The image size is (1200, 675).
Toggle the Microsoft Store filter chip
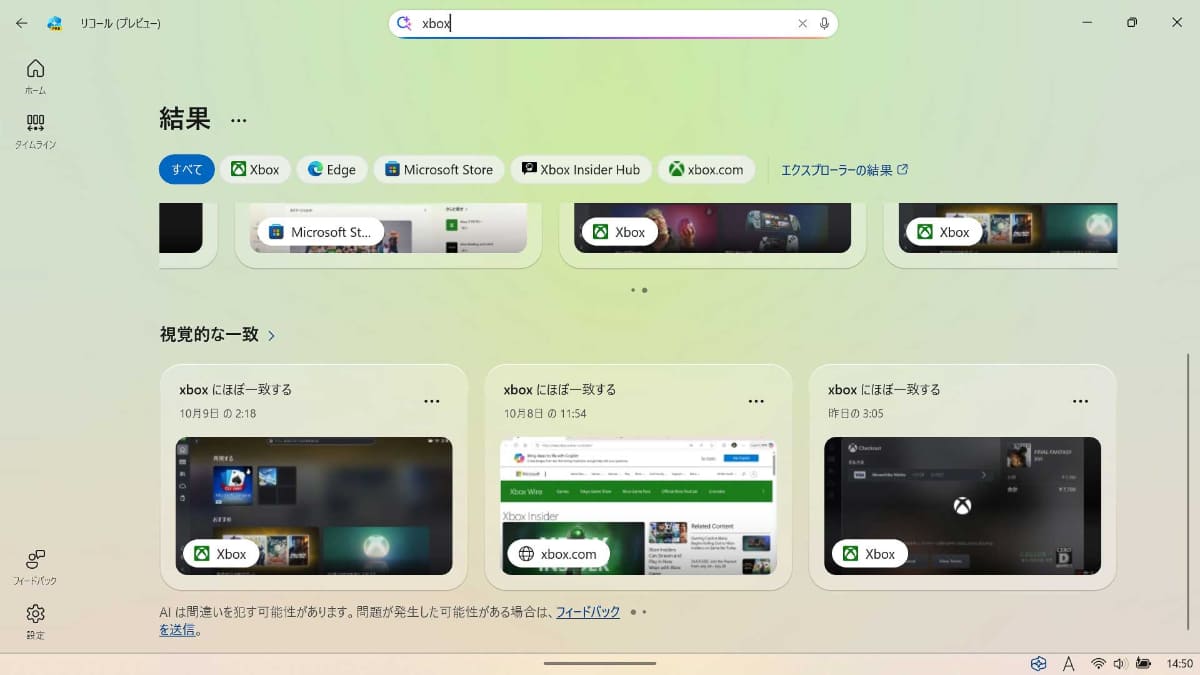pos(439,169)
